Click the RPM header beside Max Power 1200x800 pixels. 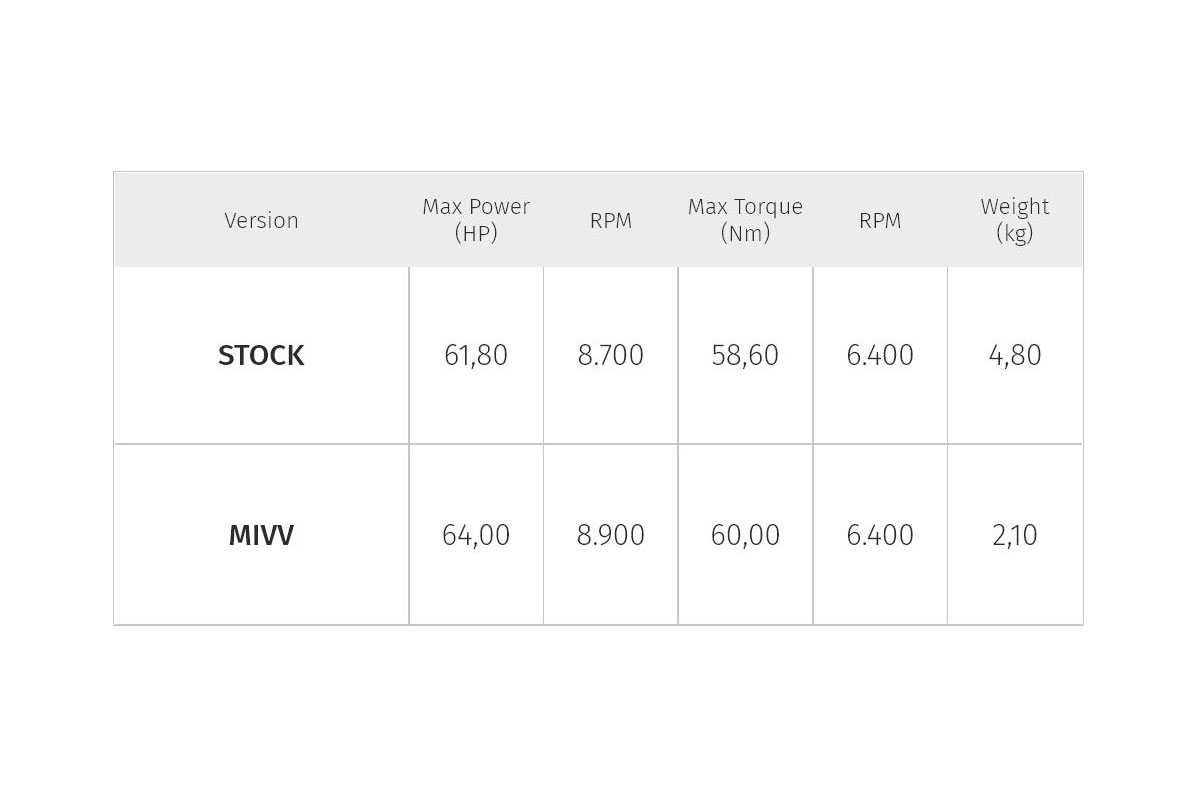point(611,220)
